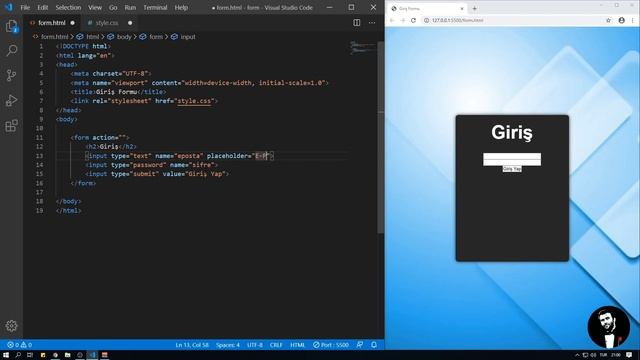Viewport: 640px width, 360px height.
Task: Click the password field in the login form
Action: tap(512, 162)
